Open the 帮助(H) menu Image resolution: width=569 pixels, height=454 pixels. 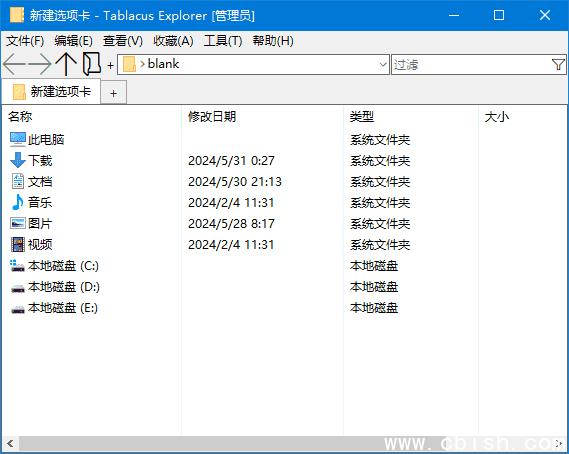[x=273, y=41]
